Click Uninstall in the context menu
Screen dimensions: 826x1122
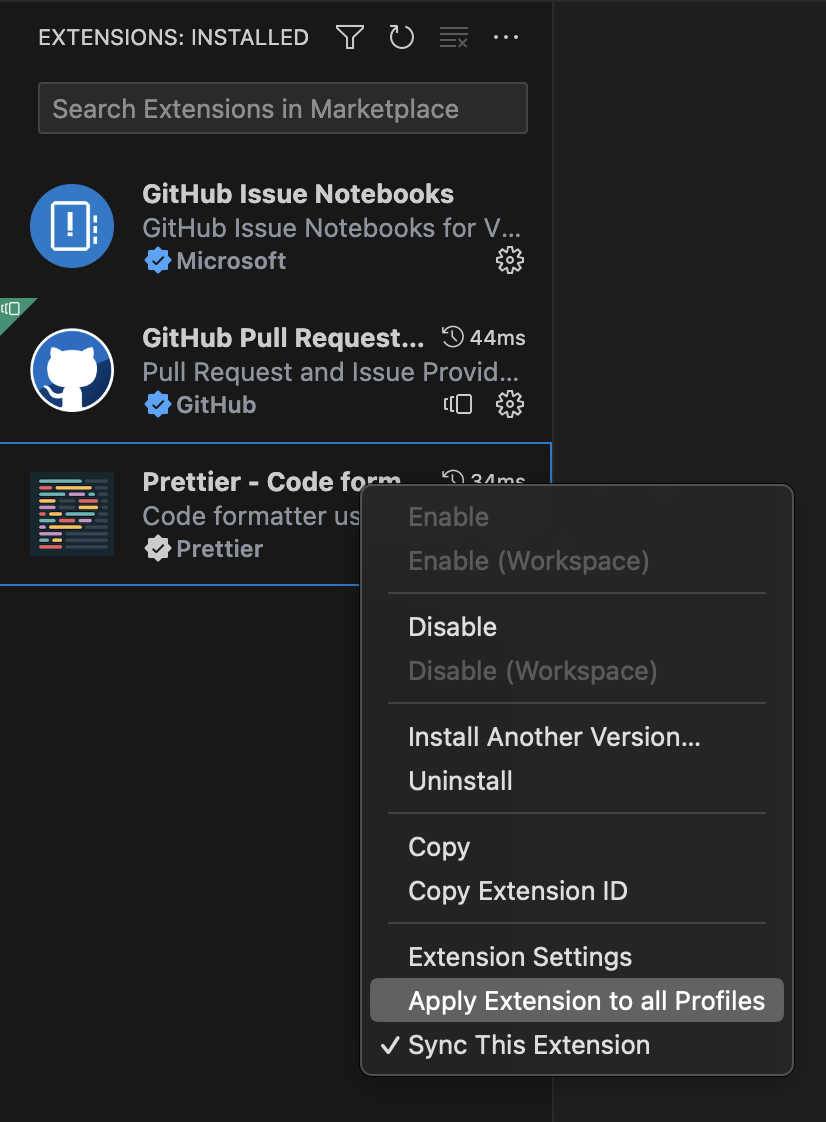tap(460, 781)
